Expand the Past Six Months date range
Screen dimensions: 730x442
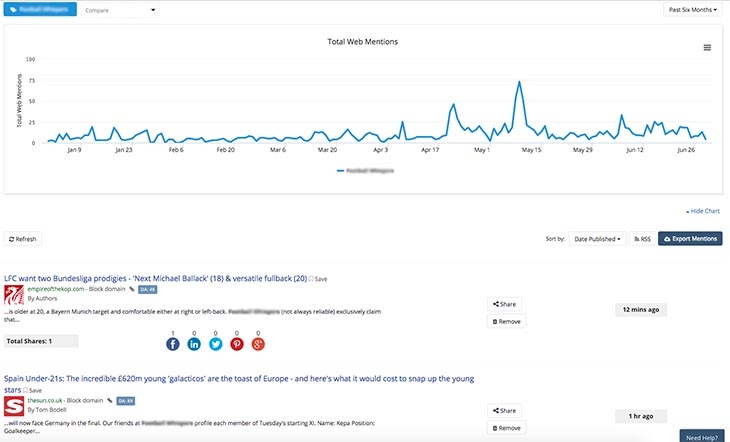point(692,10)
